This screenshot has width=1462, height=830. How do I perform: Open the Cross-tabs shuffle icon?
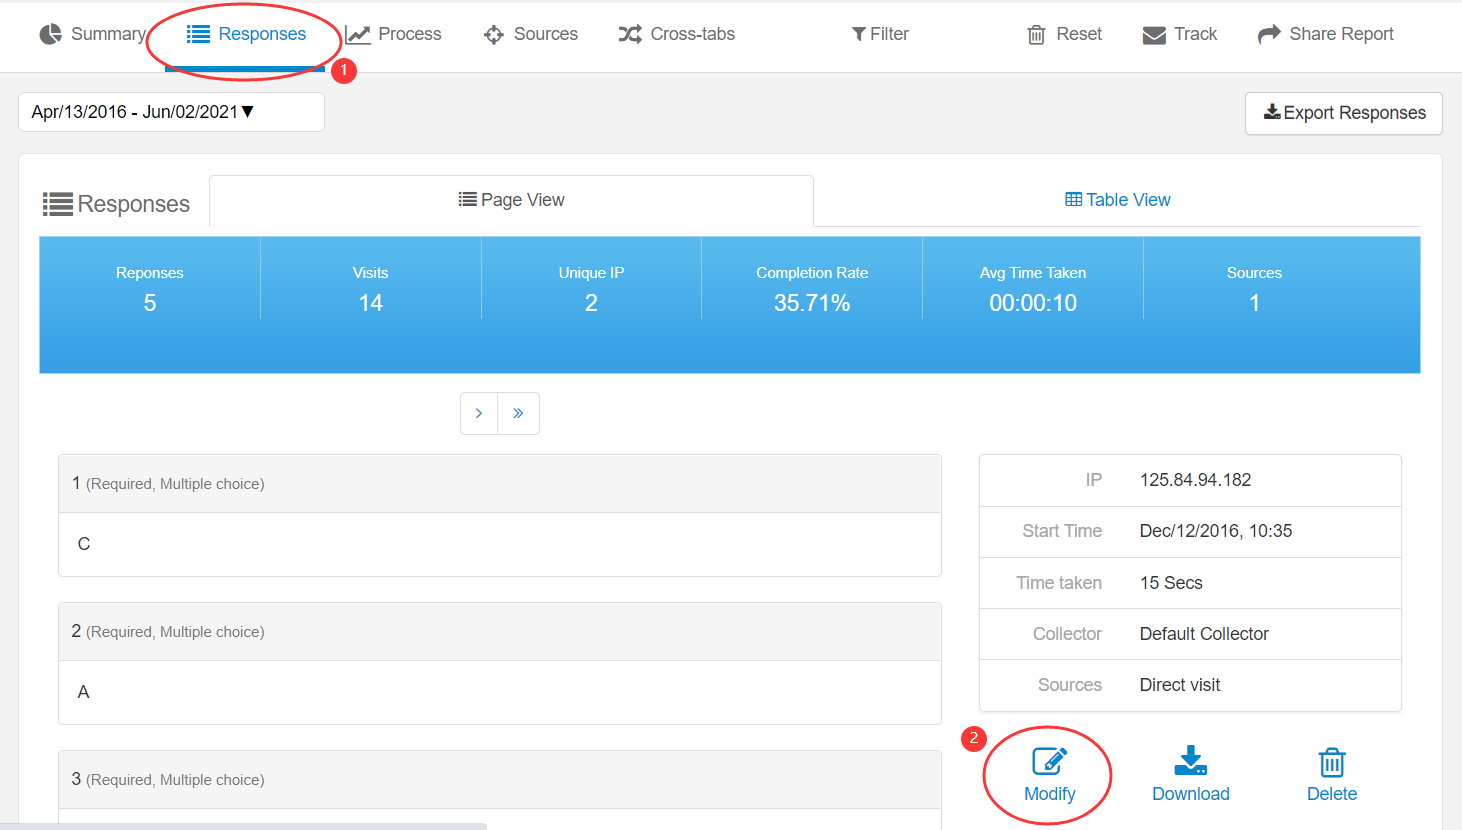(630, 34)
